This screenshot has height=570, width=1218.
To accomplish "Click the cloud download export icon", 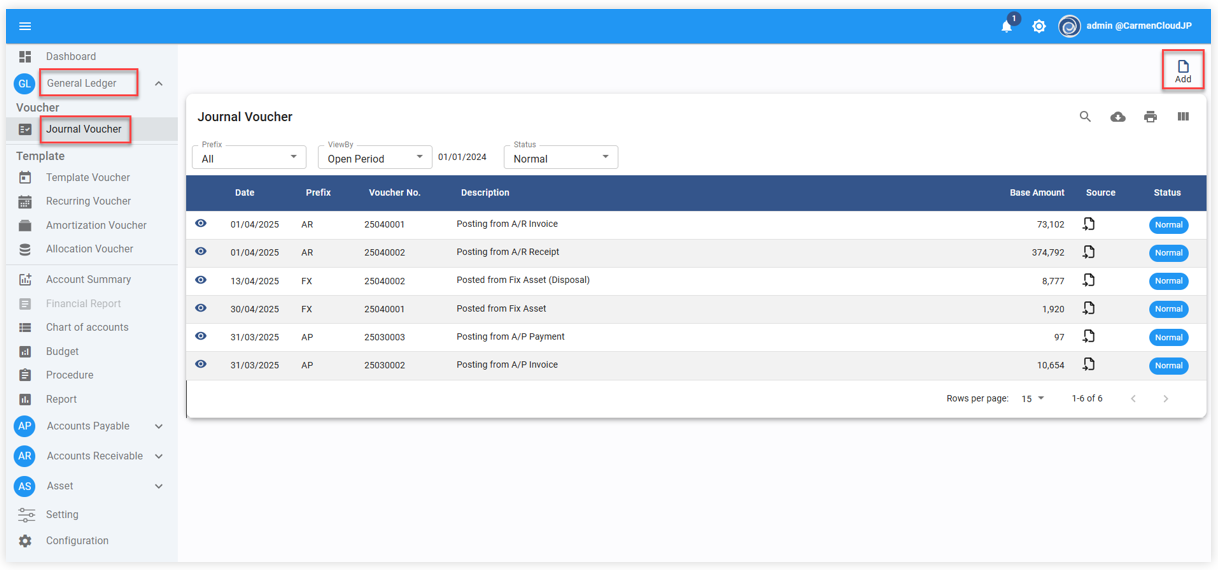I will [1118, 117].
